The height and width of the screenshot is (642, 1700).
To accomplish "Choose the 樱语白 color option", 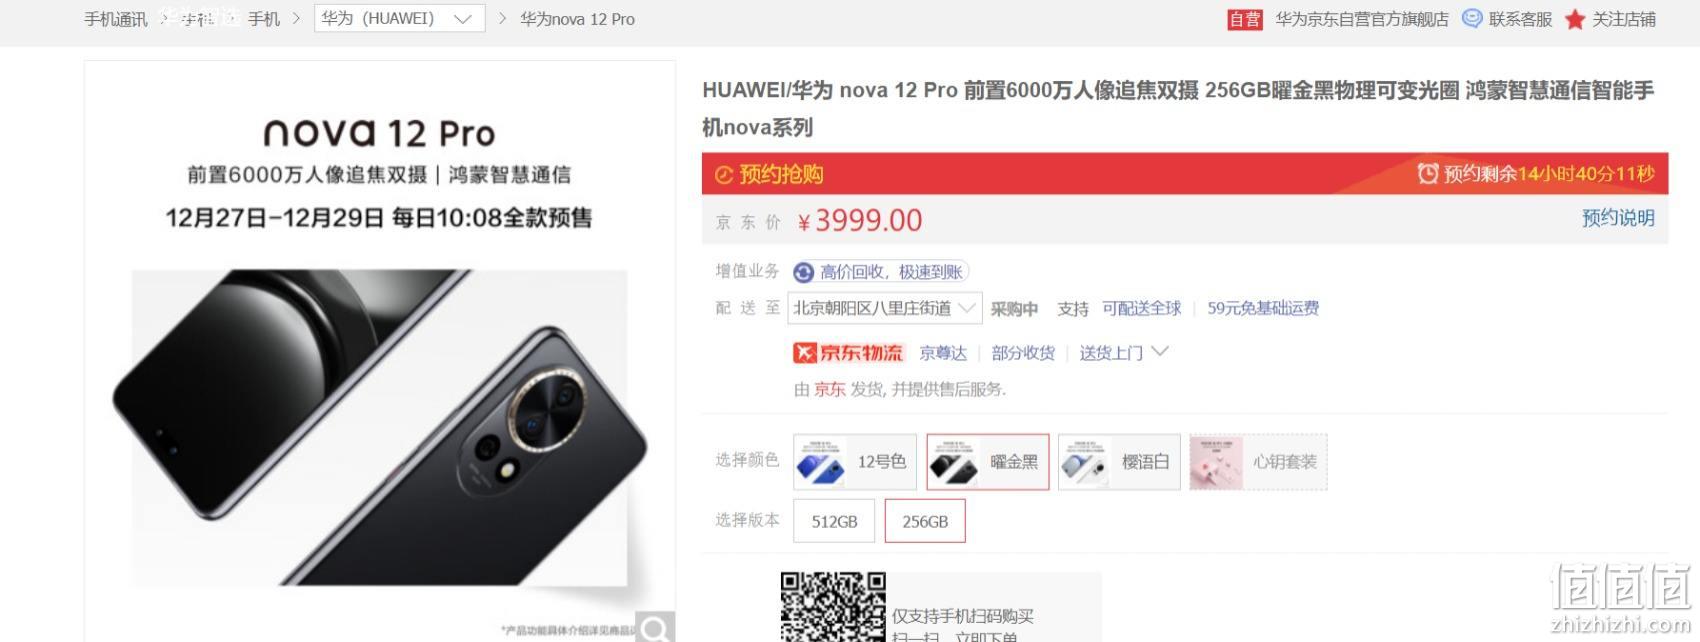I will click(1119, 462).
